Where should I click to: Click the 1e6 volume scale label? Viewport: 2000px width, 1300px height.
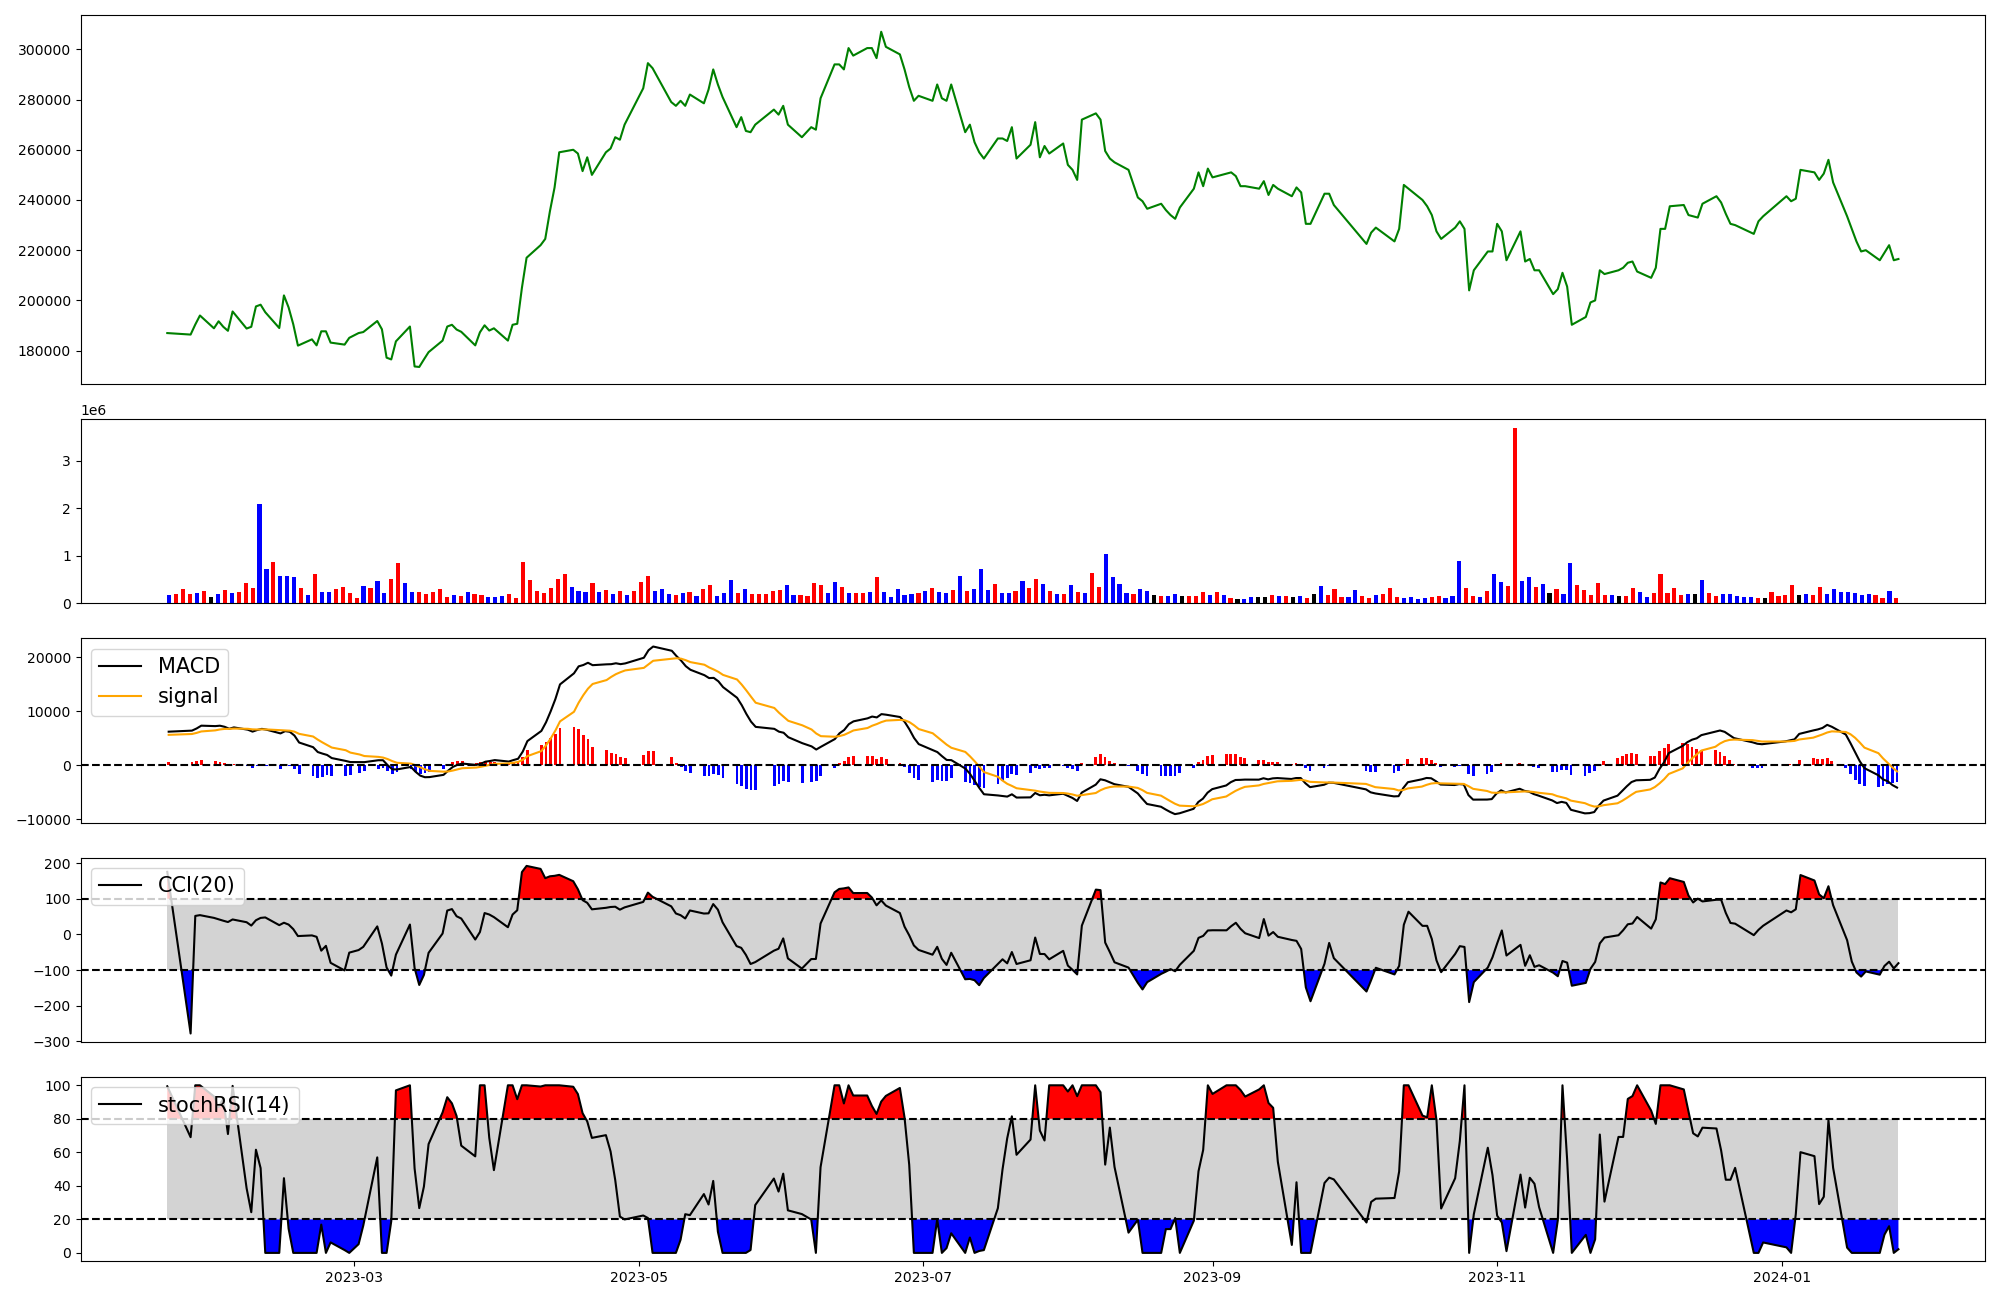pyautogui.click(x=93, y=411)
